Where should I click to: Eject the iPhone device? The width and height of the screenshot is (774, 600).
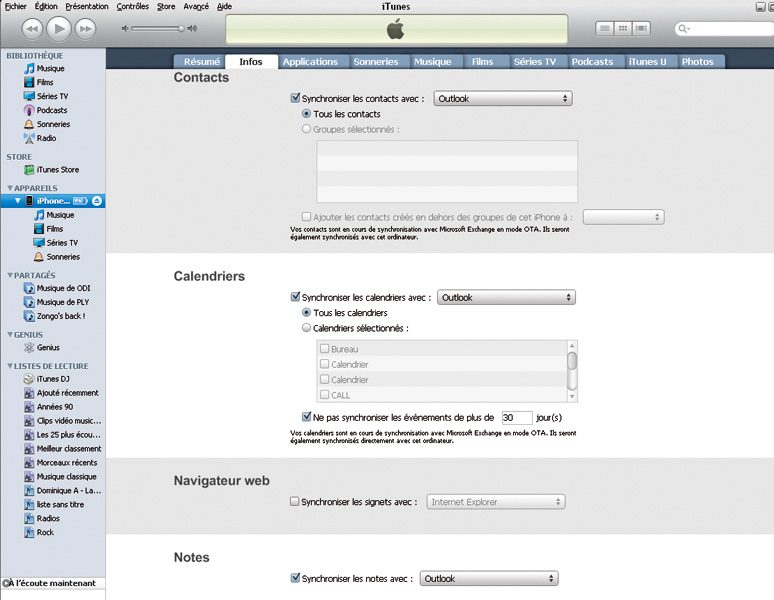[x=98, y=201]
